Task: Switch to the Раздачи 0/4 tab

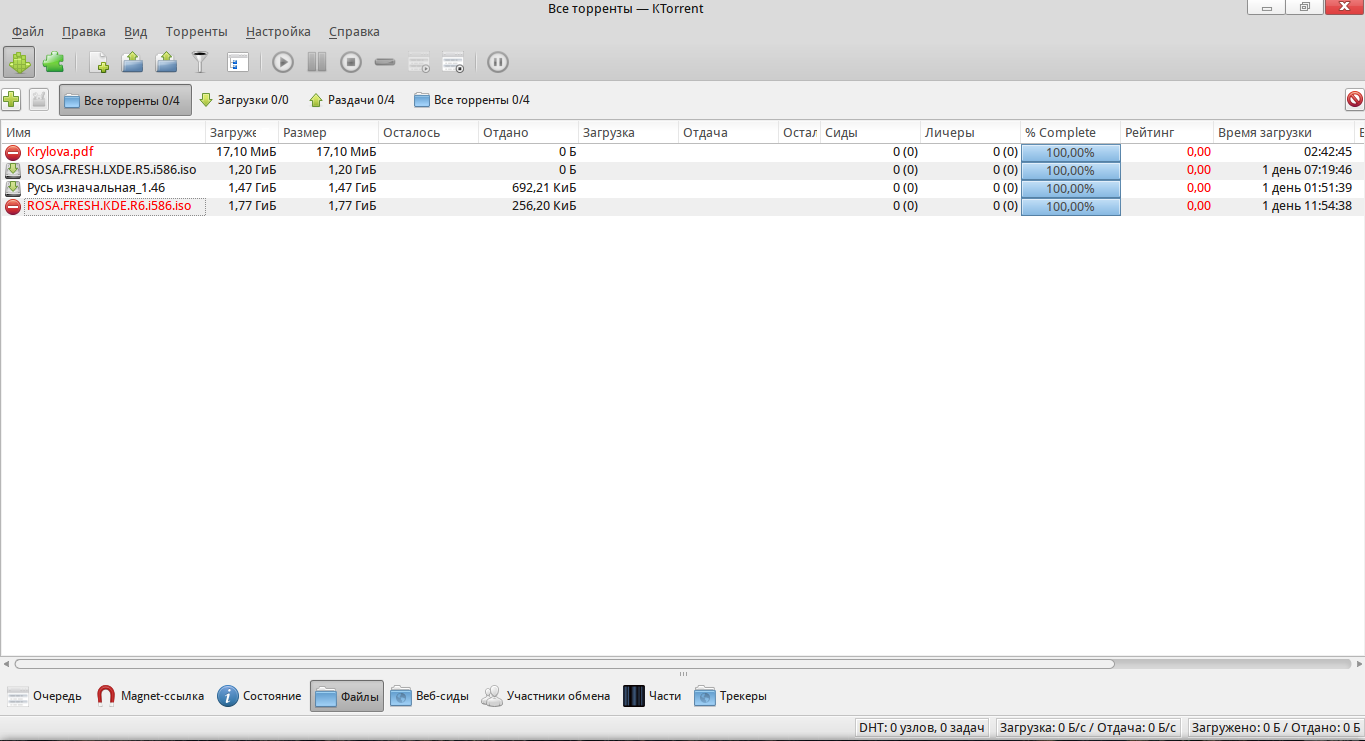Action: click(351, 100)
